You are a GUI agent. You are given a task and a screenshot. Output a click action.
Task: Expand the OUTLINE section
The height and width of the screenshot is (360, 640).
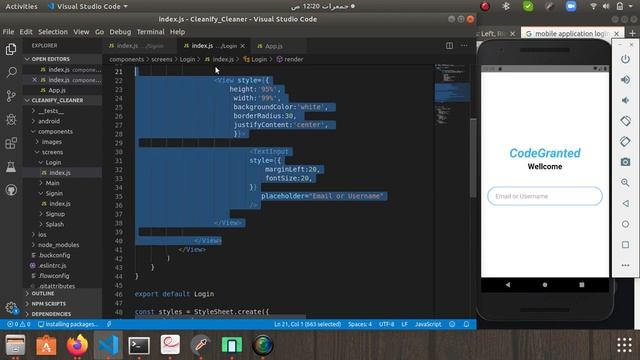pyautogui.click(x=42, y=293)
